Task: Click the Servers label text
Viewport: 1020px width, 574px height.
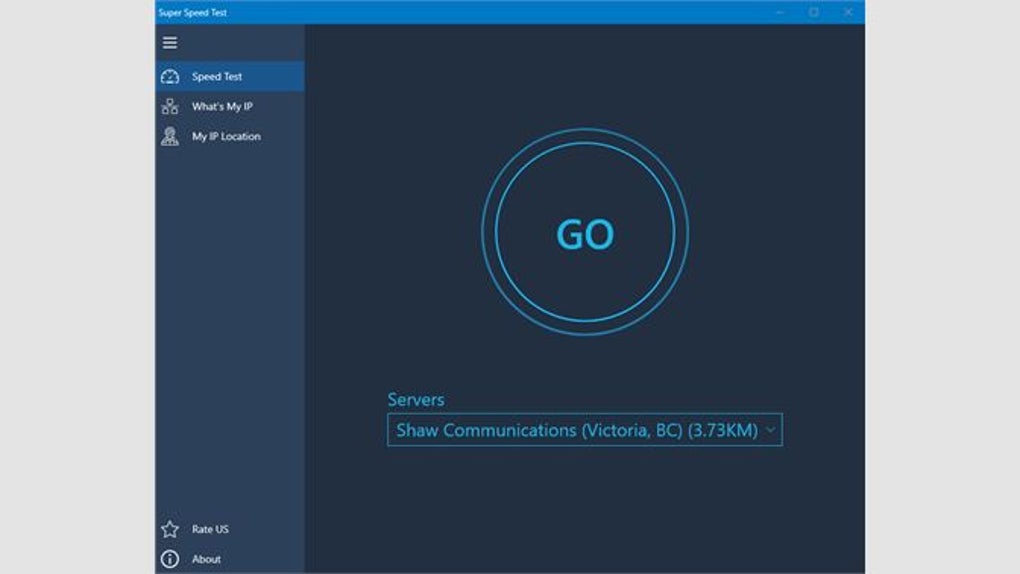Action: [x=416, y=400]
